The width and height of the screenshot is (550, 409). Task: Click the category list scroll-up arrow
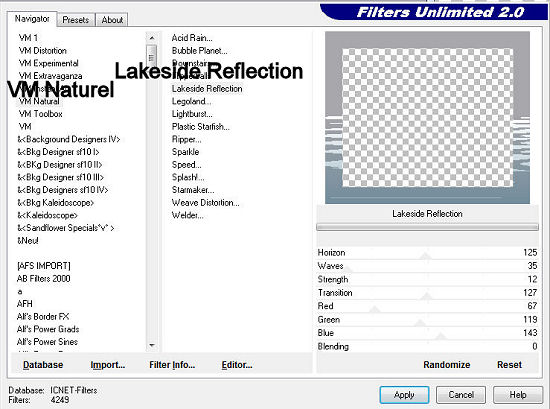coord(152,38)
